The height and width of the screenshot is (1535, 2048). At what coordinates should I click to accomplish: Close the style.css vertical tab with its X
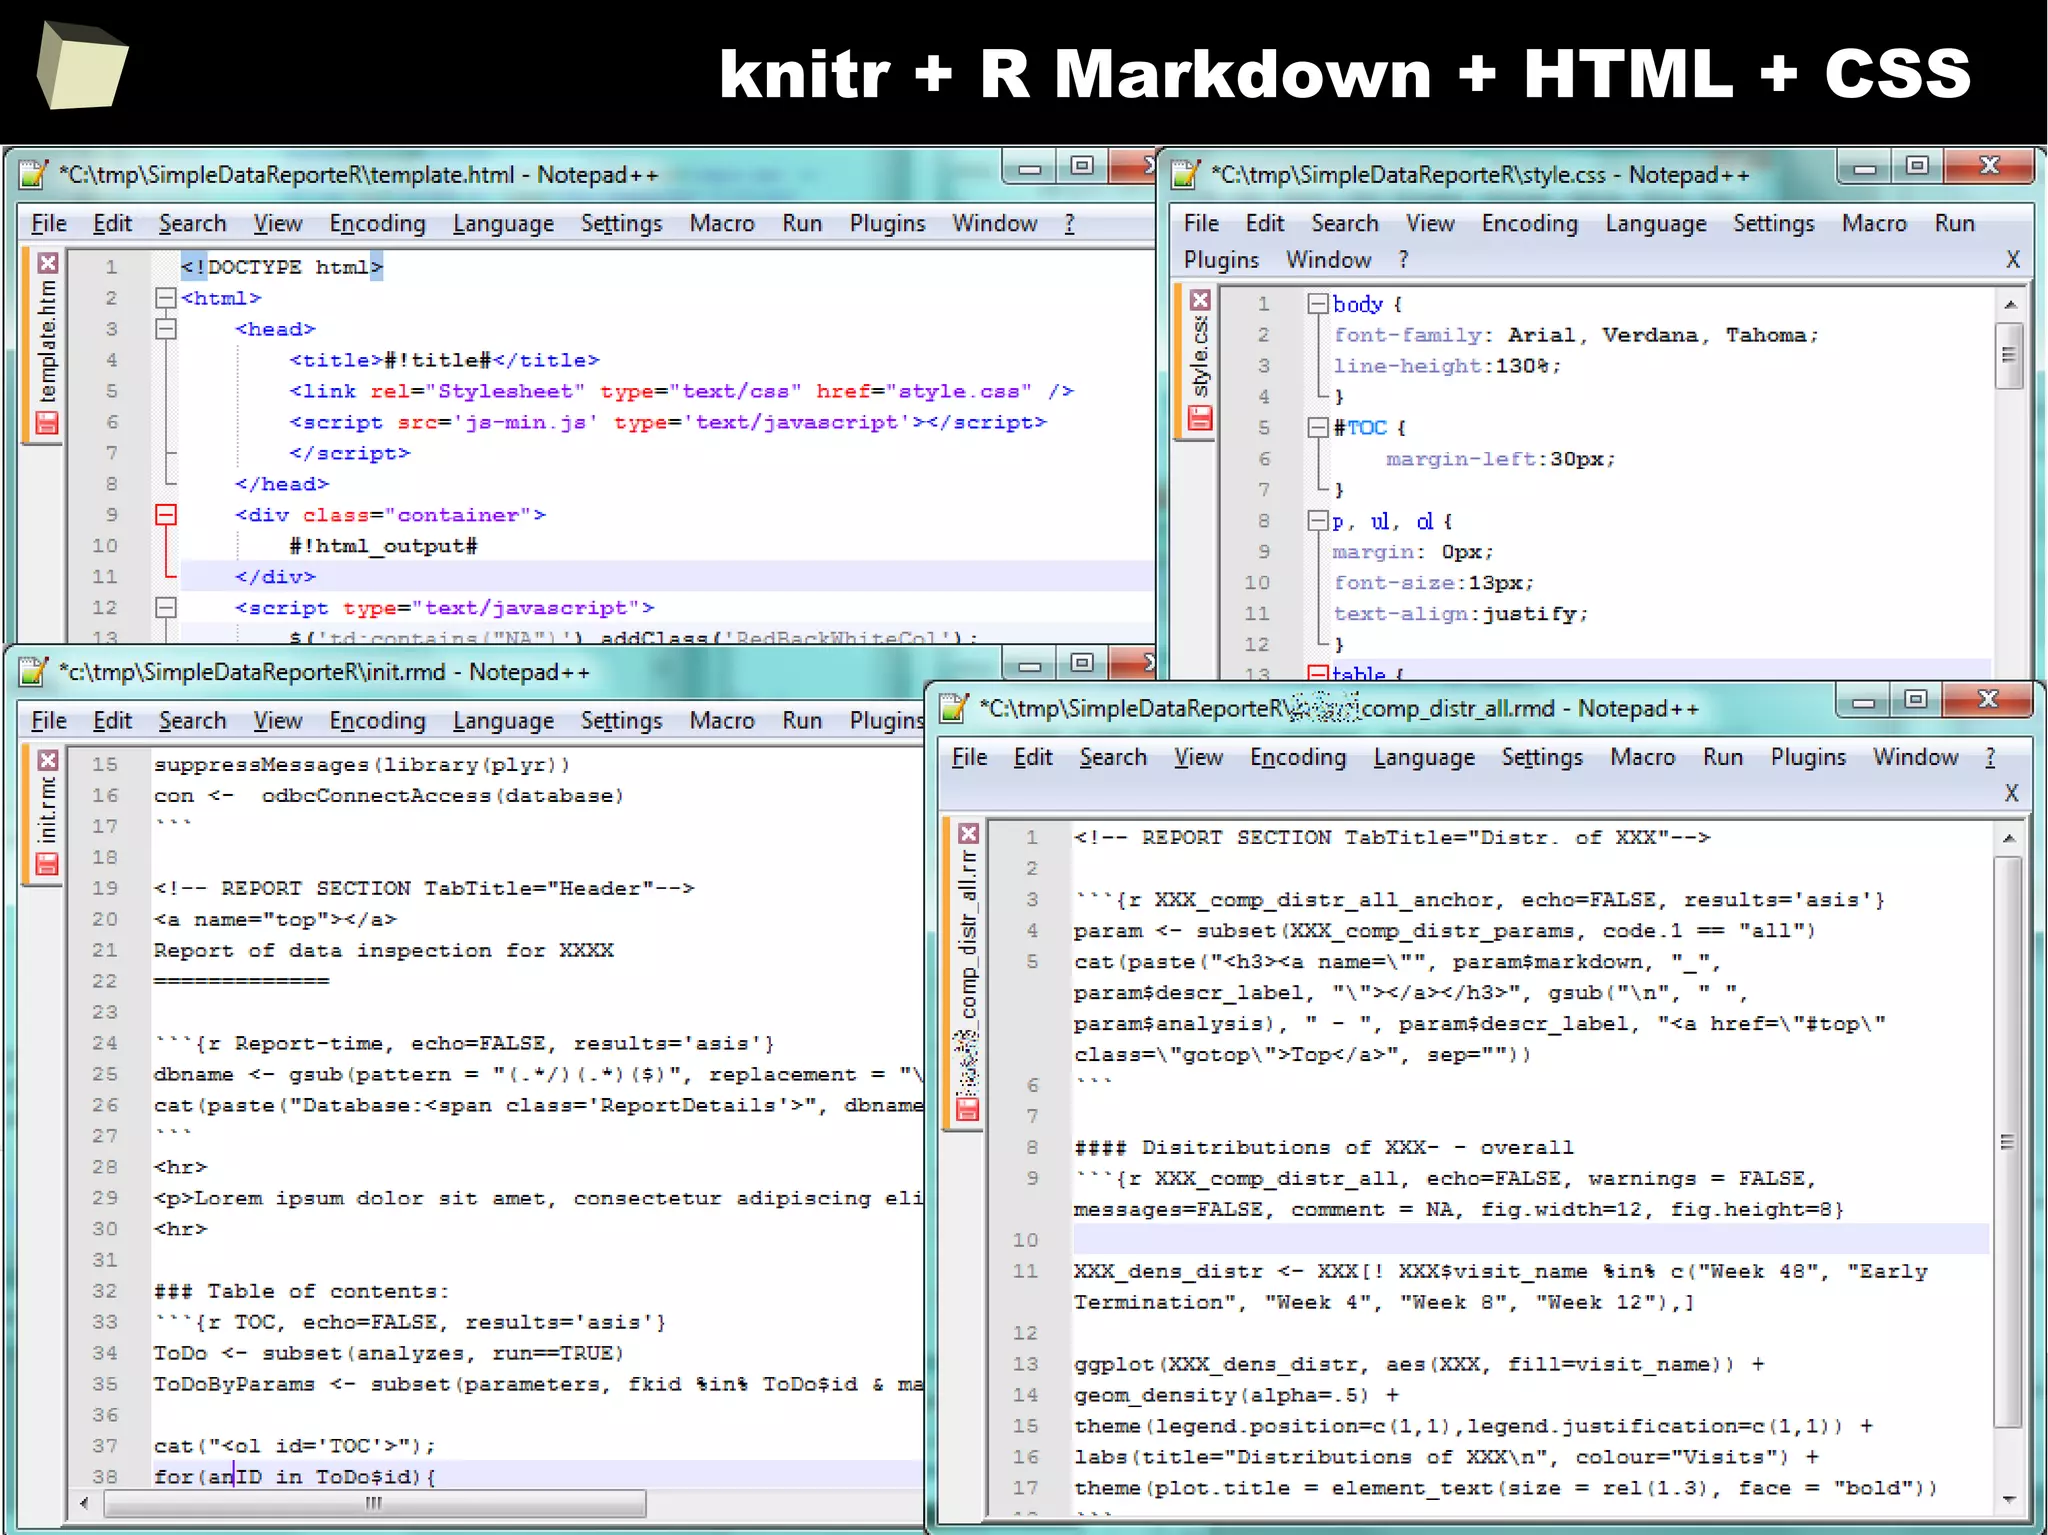[1200, 299]
